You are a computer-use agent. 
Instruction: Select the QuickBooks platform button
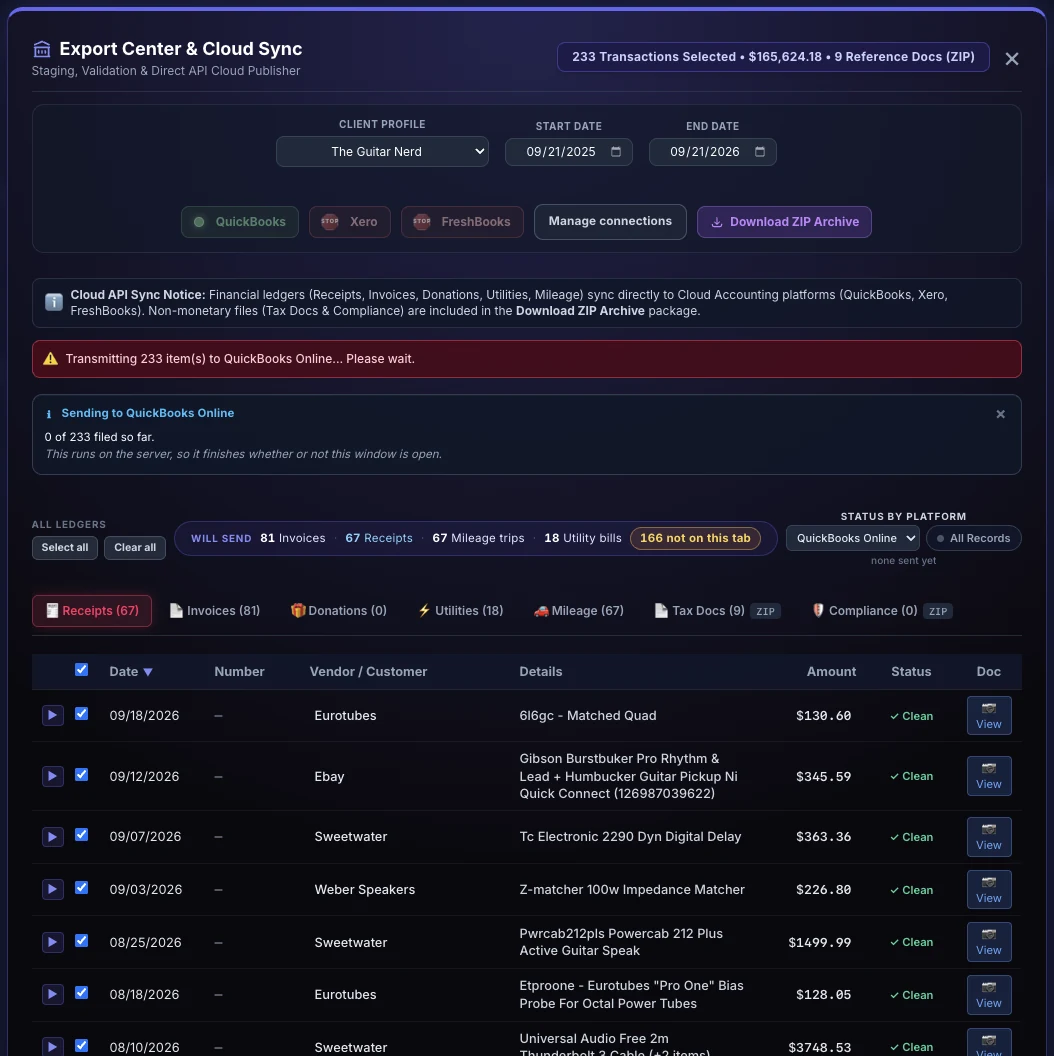click(240, 222)
